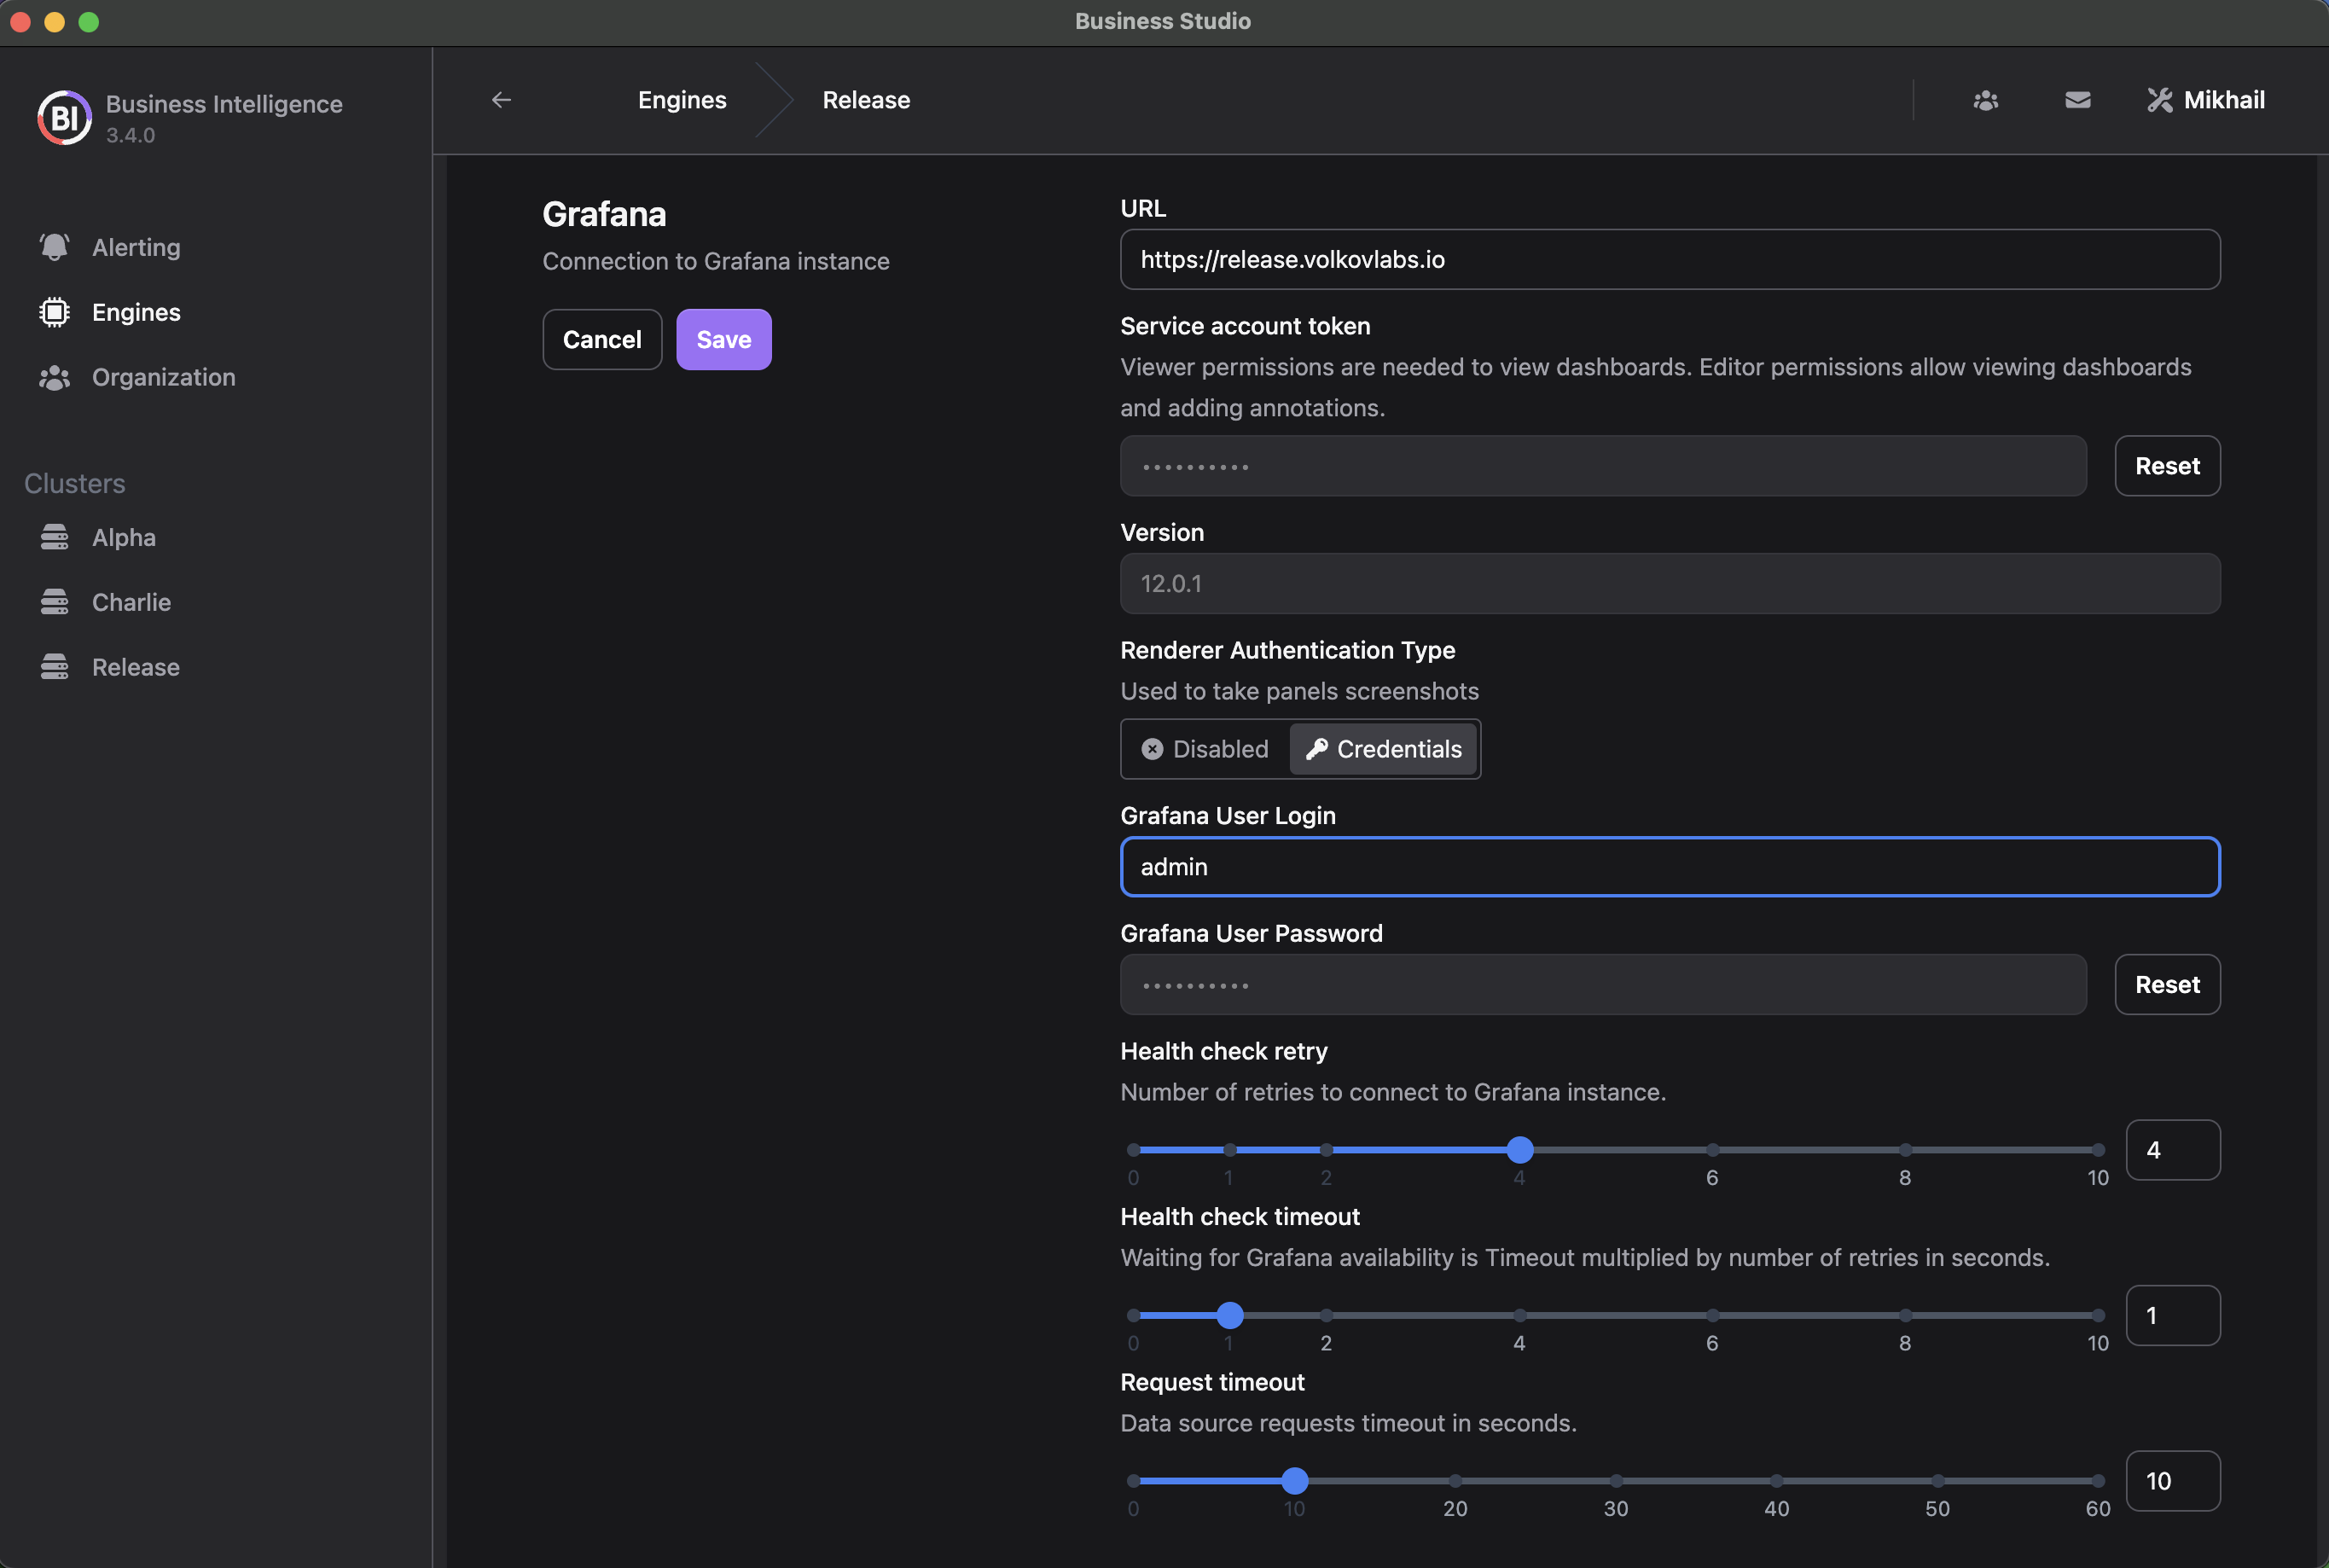This screenshot has height=1568, width=2329.
Task: Open the Release cluster in sidebar
Action: click(136, 667)
